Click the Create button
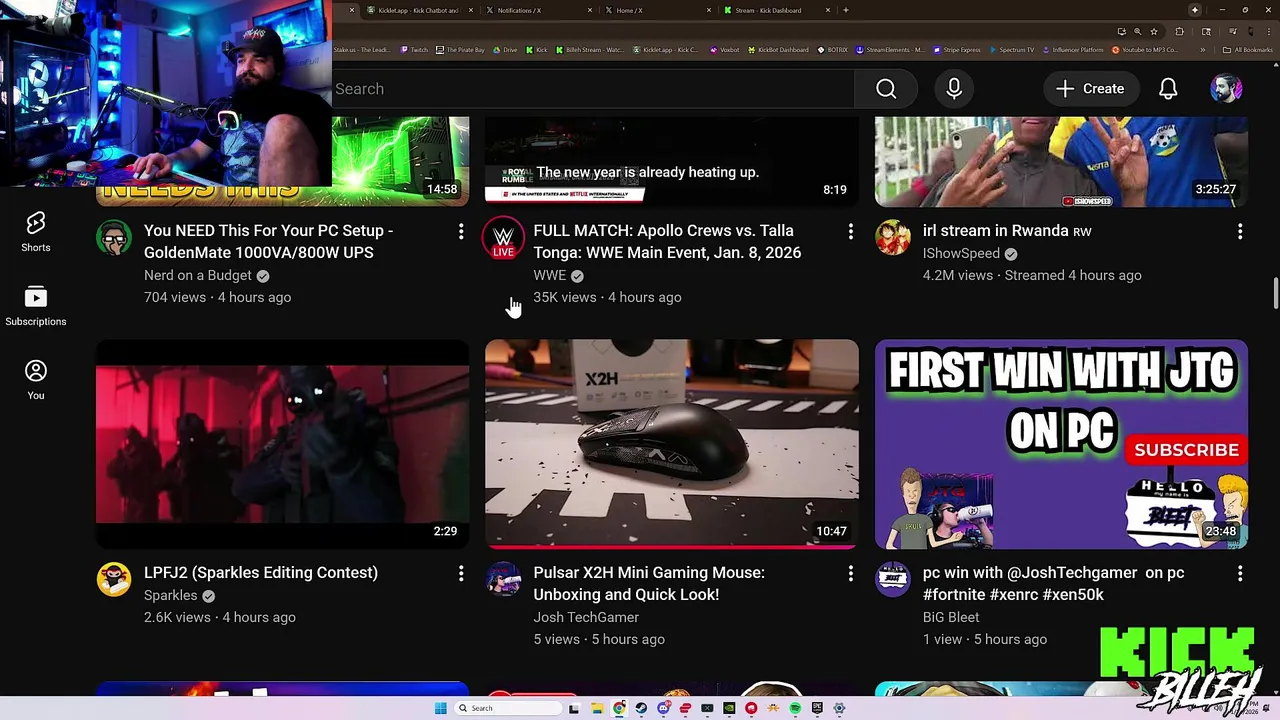Viewport: 1280px width, 720px height. click(1091, 89)
